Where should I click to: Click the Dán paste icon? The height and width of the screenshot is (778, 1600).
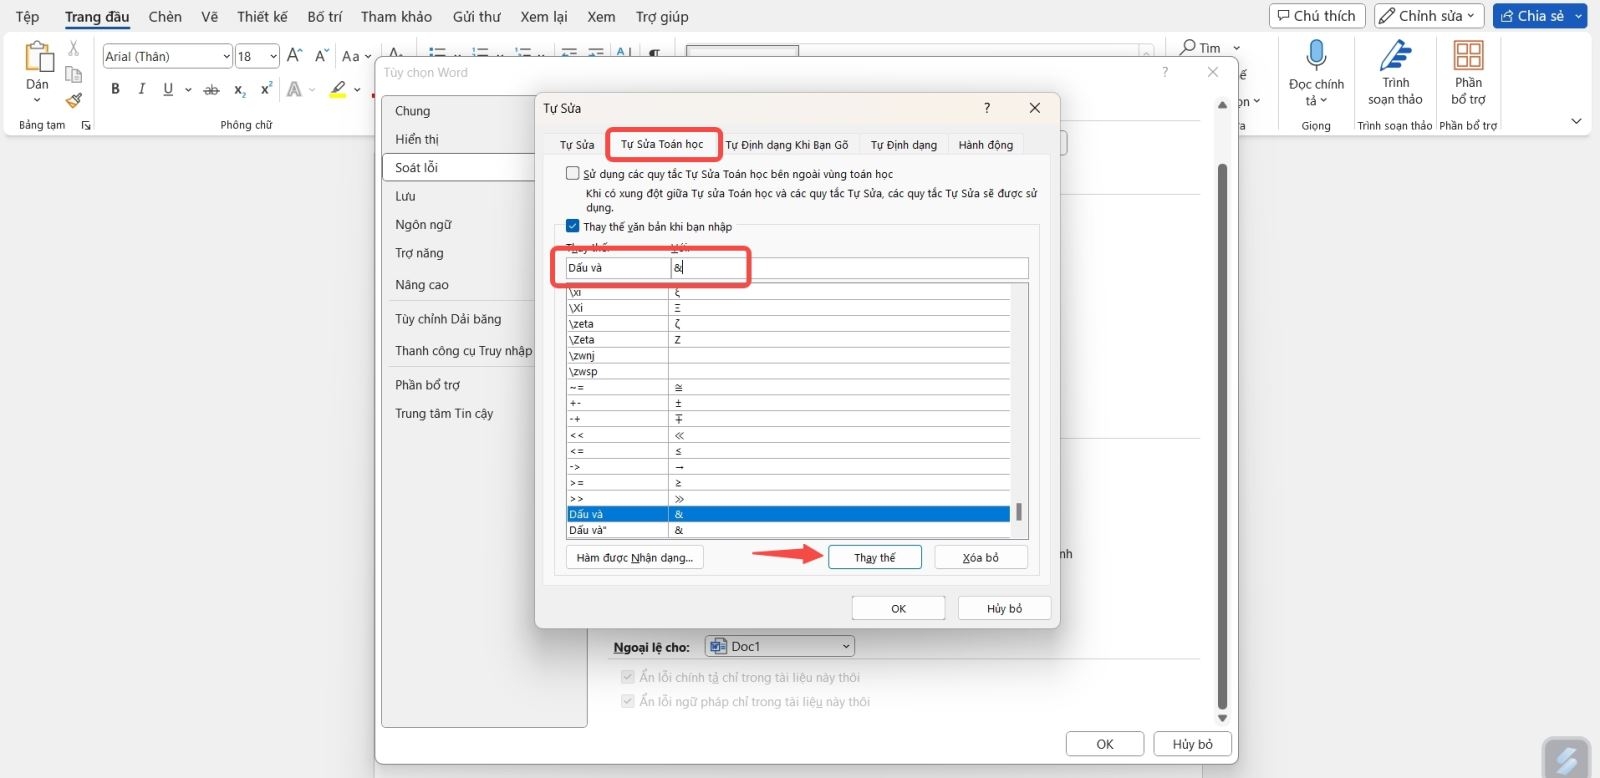pyautogui.click(x=38, y=57)
